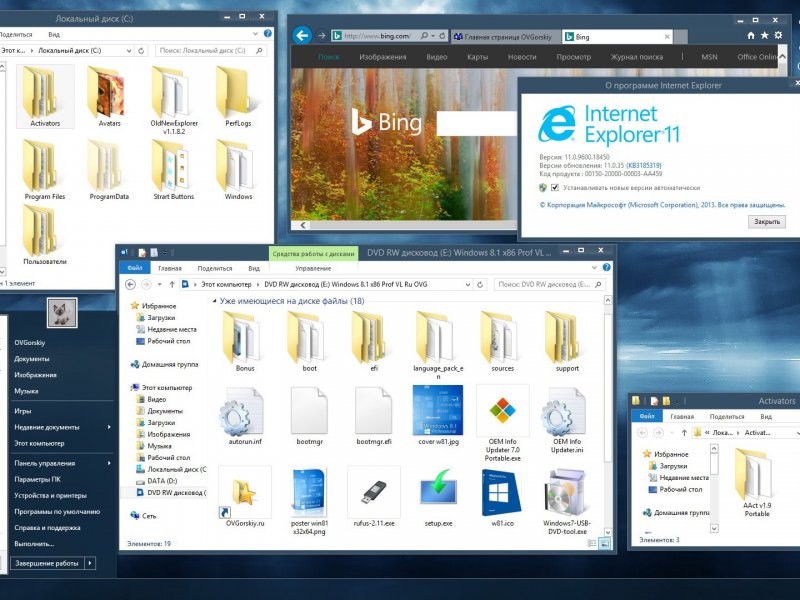Open Поделиться tab in Локальный диск (C:) window
This screenshot has height=600, width=800.
(x=16, y=35)
